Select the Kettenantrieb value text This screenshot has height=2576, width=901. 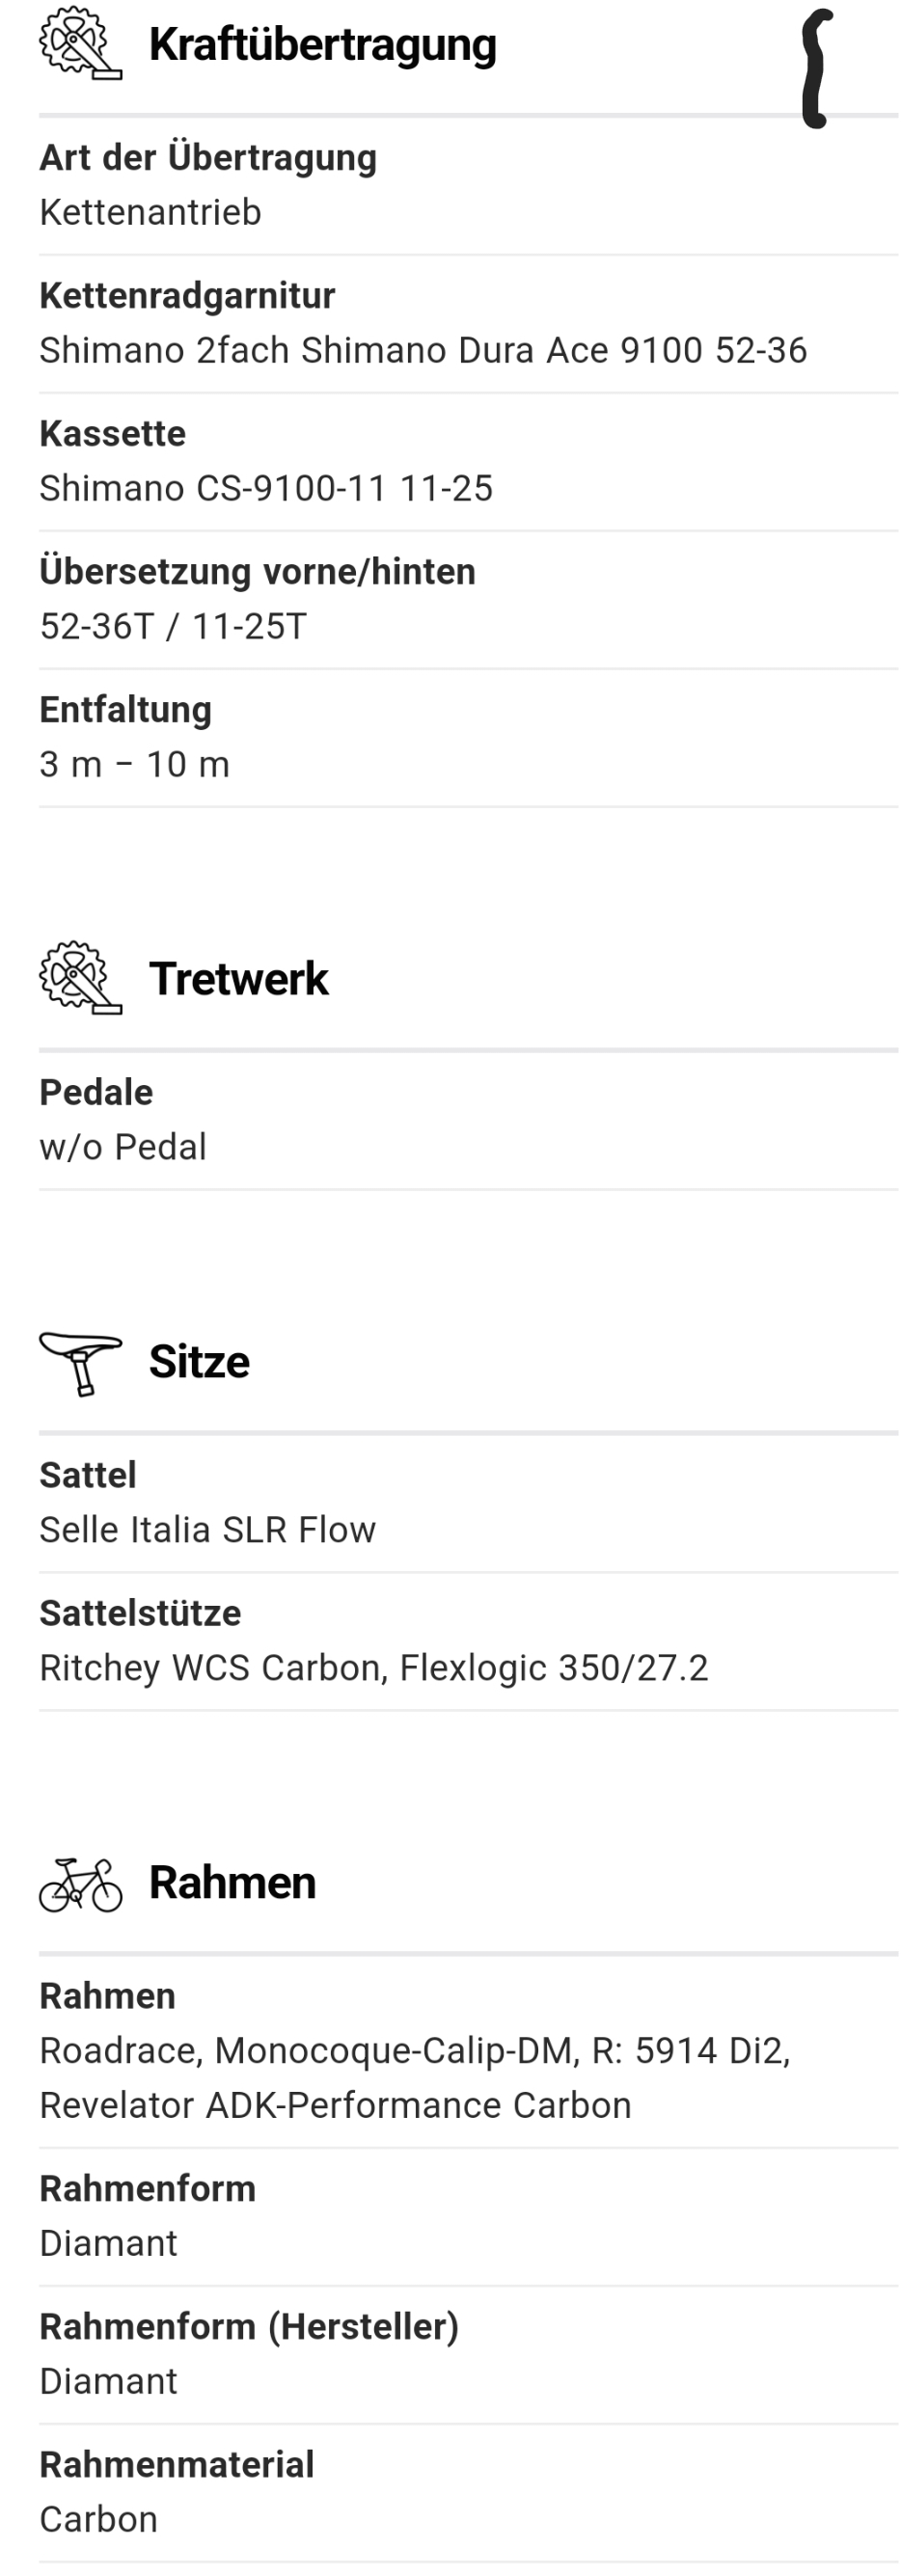150,212
